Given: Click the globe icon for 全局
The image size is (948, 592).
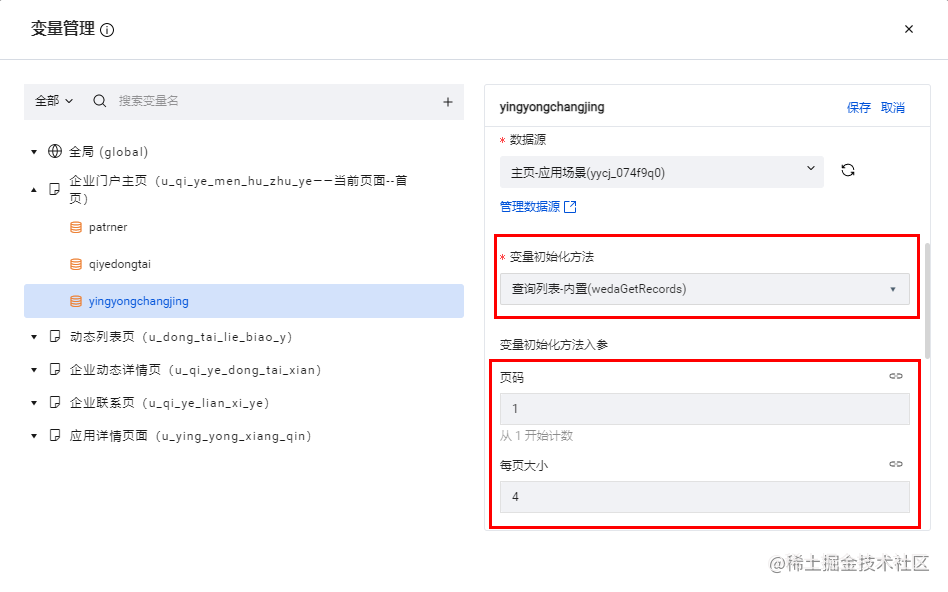Looking at the screenshot, I should [x=55, y=151].
